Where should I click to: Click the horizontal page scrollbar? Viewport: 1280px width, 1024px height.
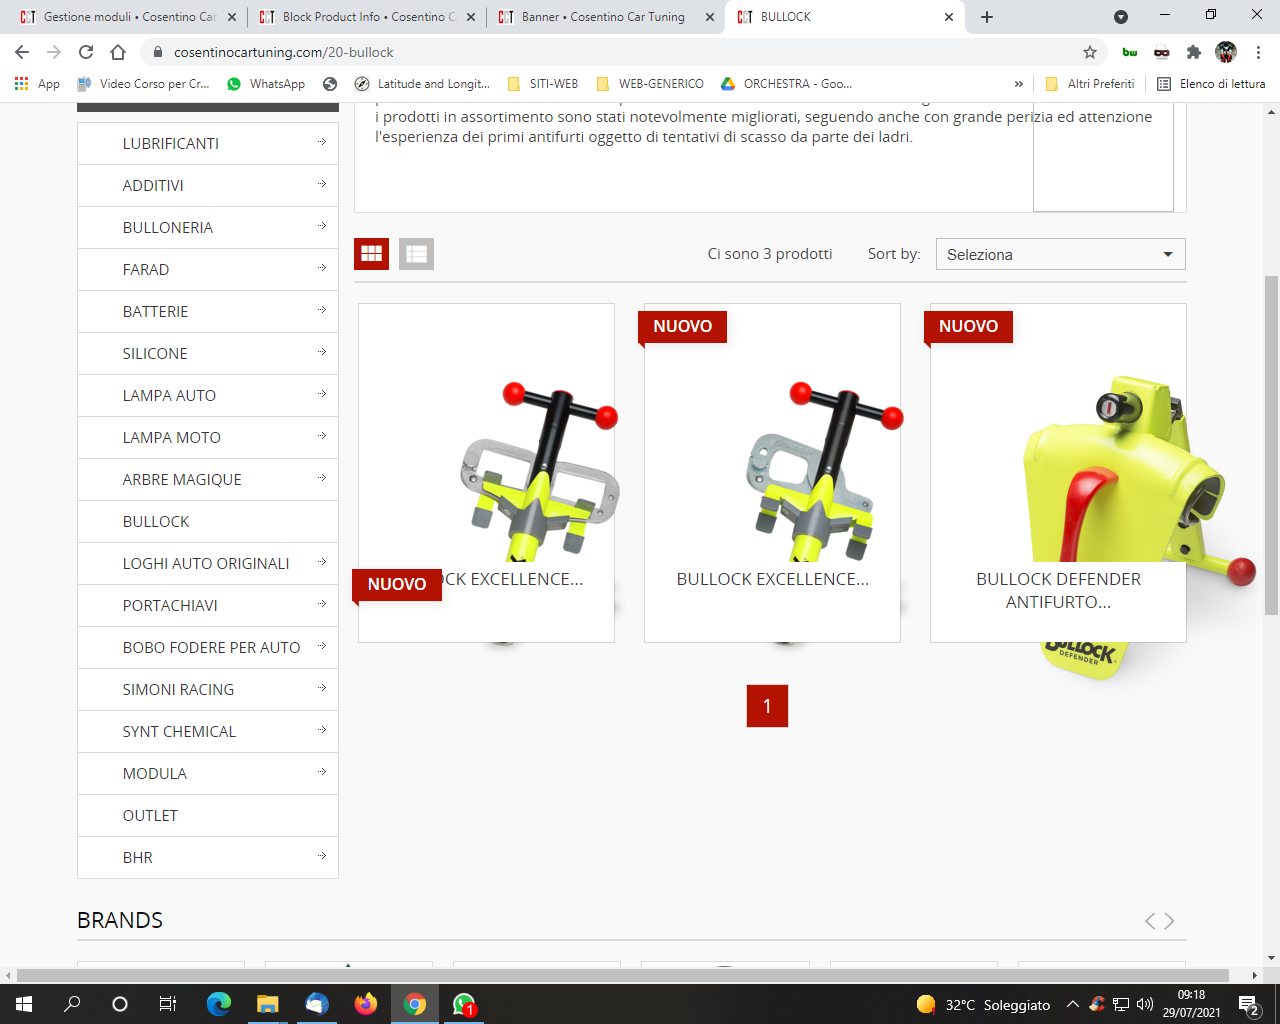622,975
